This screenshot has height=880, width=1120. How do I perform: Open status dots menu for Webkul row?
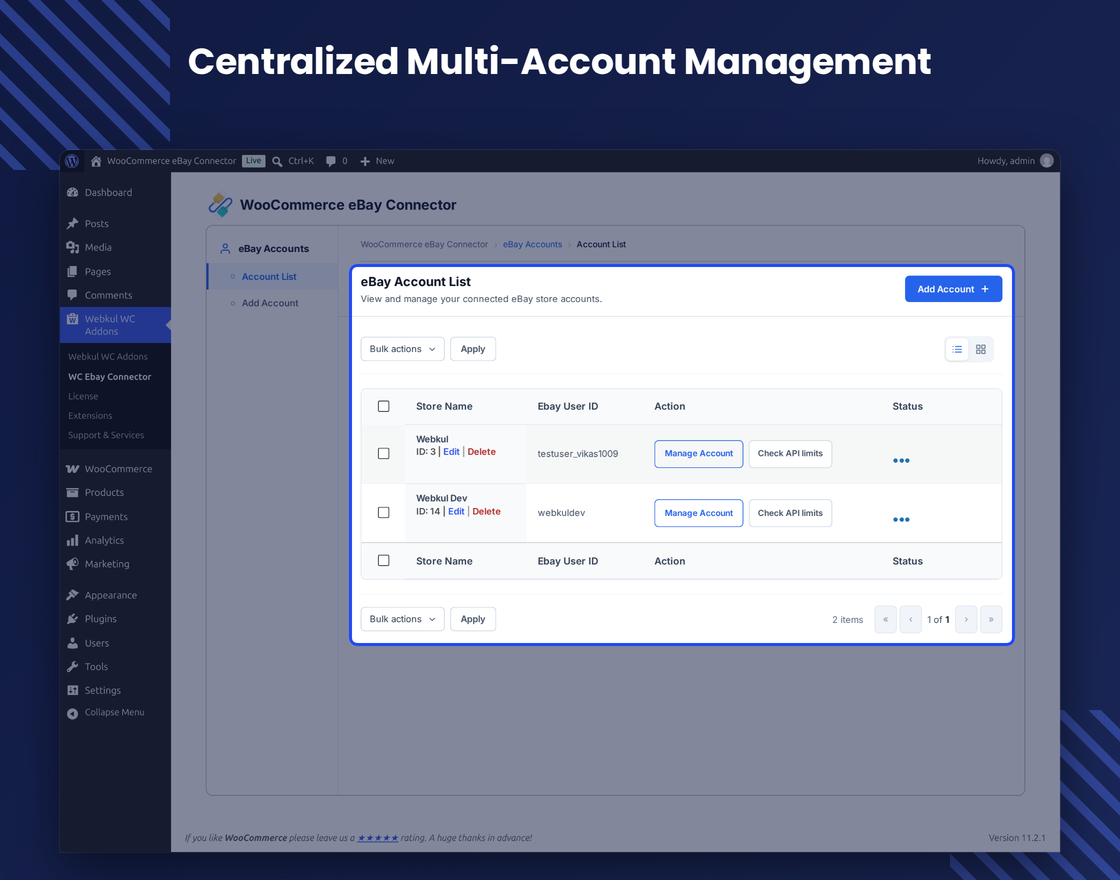[x=901, y=460]
